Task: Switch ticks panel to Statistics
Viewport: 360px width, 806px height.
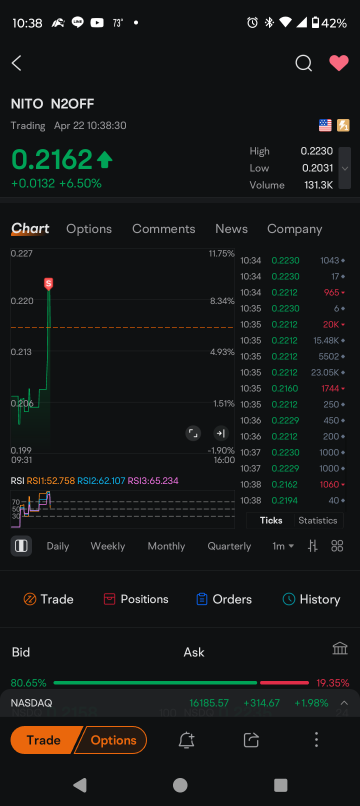Action: tap(318, 520)
